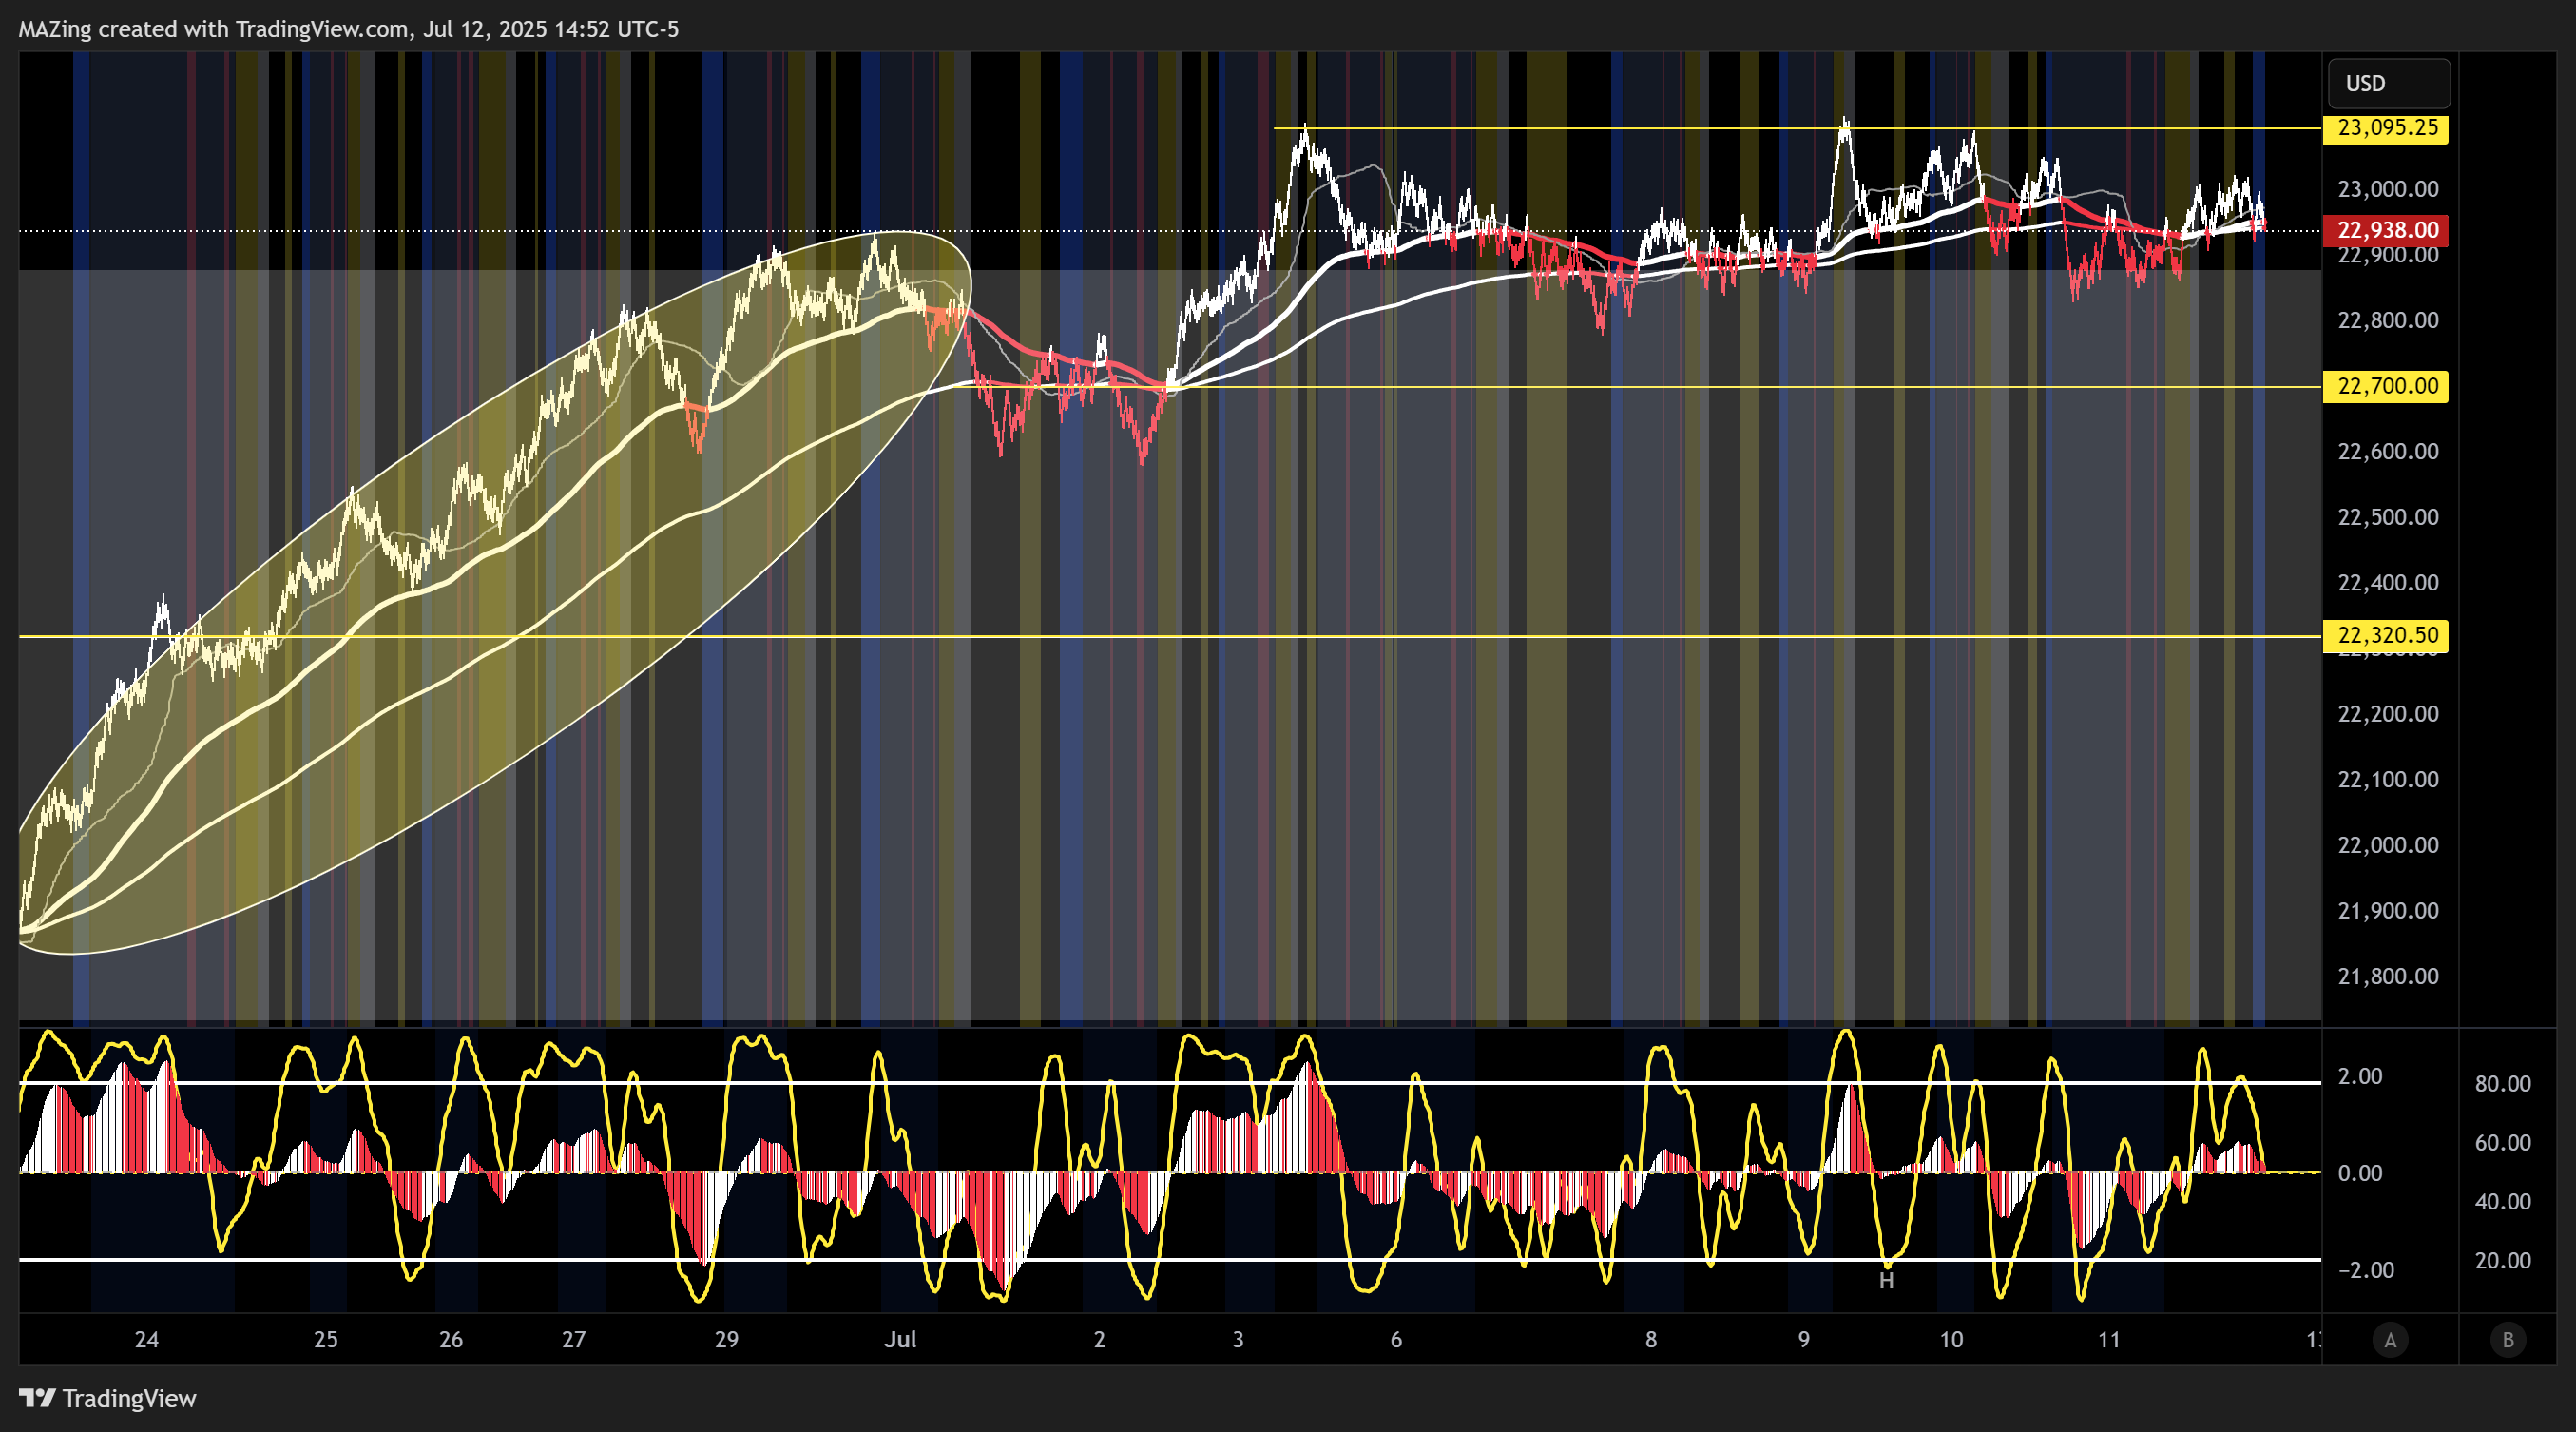Click date label 8 on time axis
The image size is (2576, 1432).
(x=1651, y=1340)
